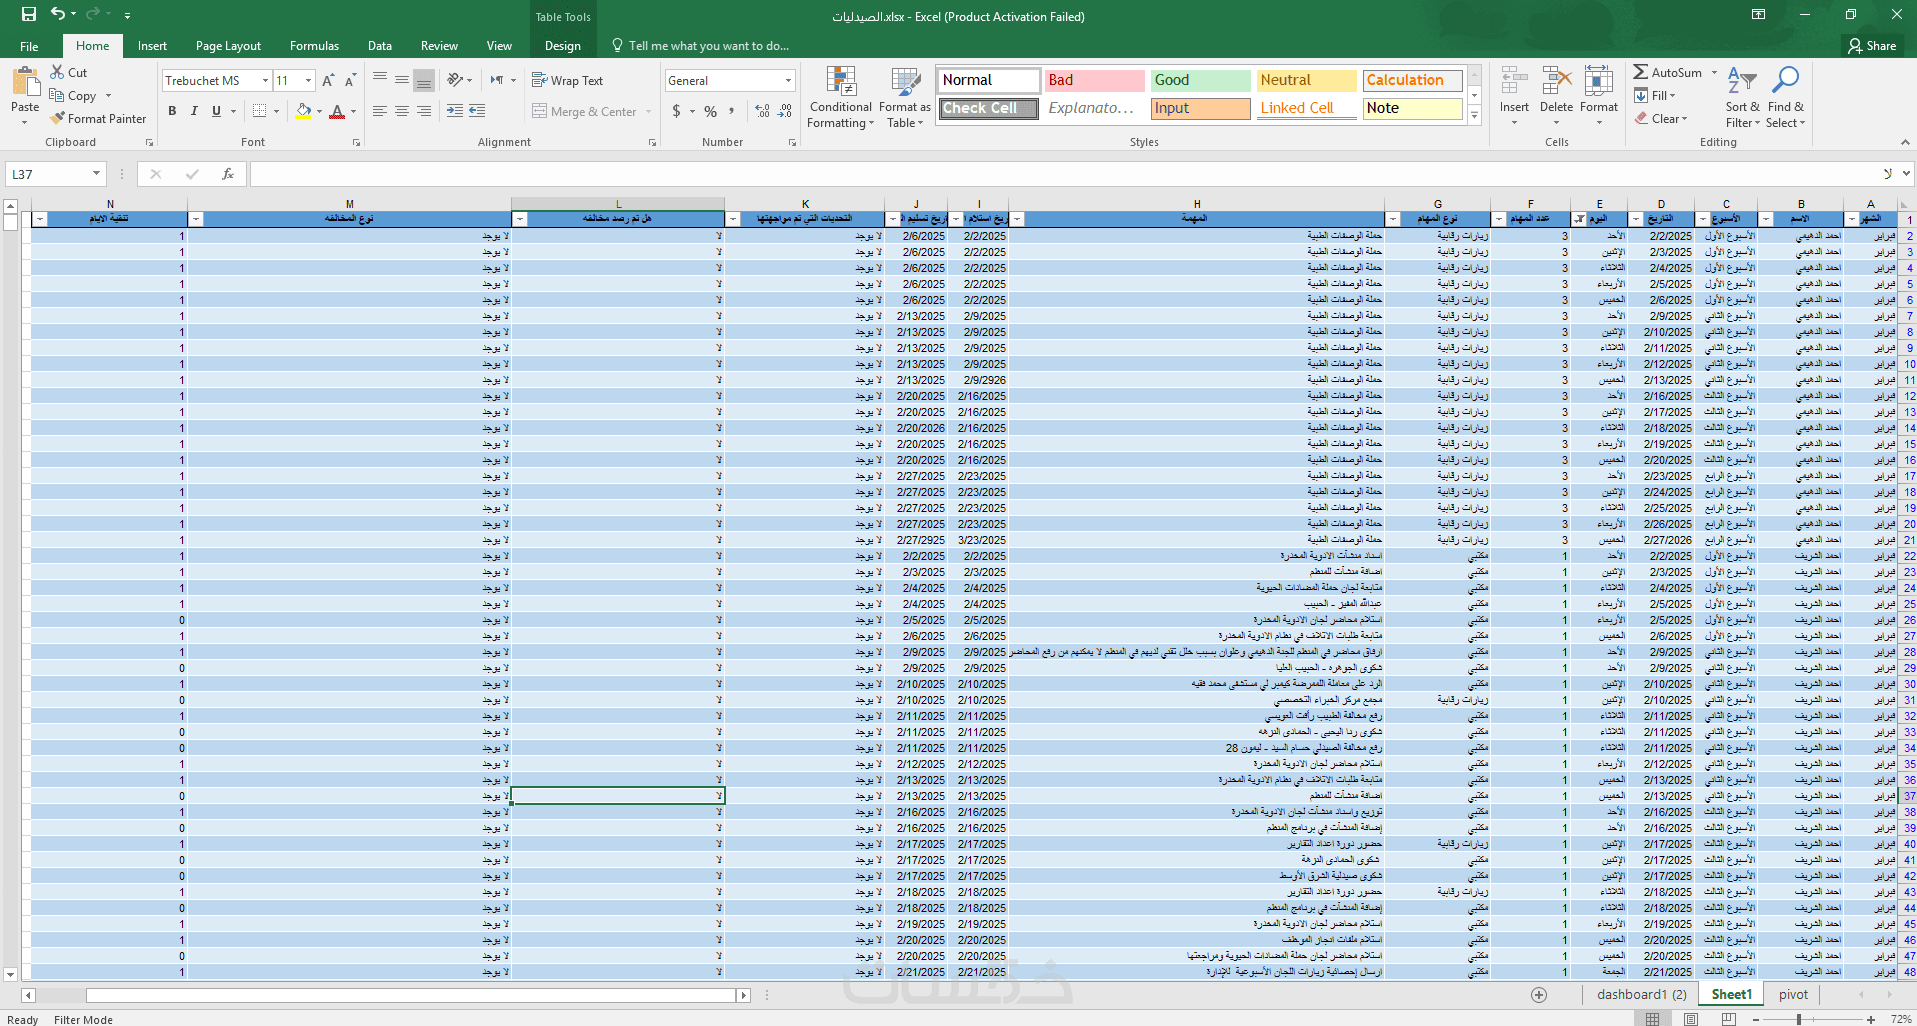Image resolution: width=1917 pixels, height=1026 pixels.
Task: Toggle Italic formatting
Action: tap(194, 111)
